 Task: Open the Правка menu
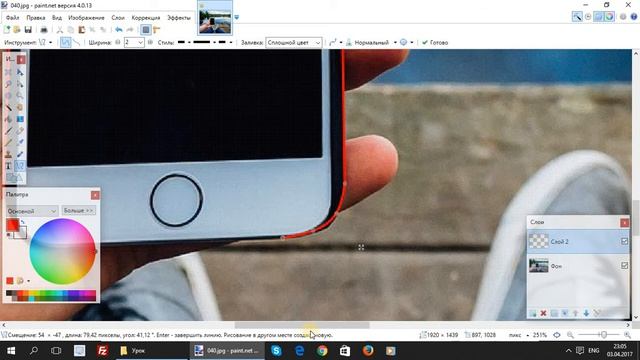pyautogui.click(x=36, y=18)
